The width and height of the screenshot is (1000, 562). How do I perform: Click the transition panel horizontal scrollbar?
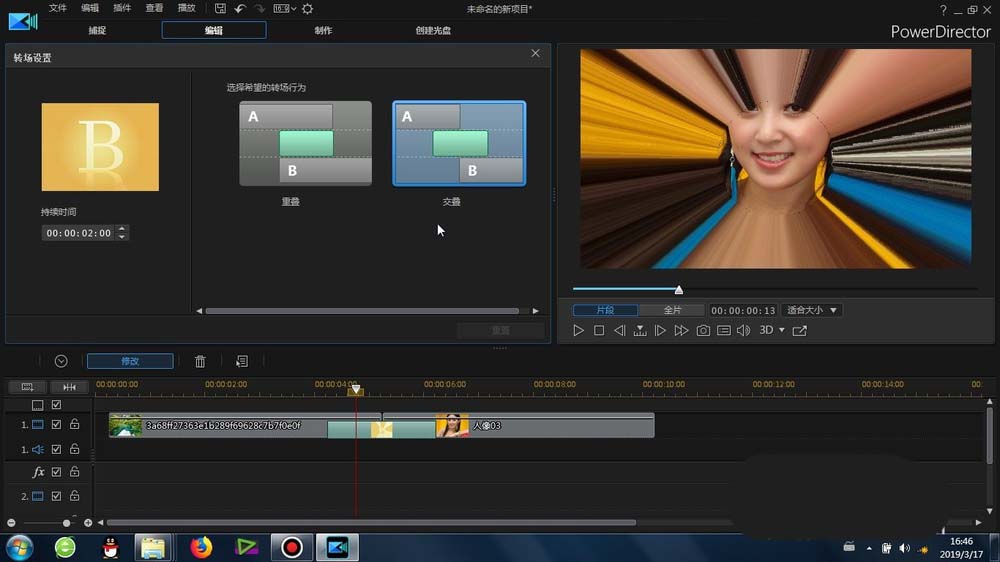click(362, 311)
